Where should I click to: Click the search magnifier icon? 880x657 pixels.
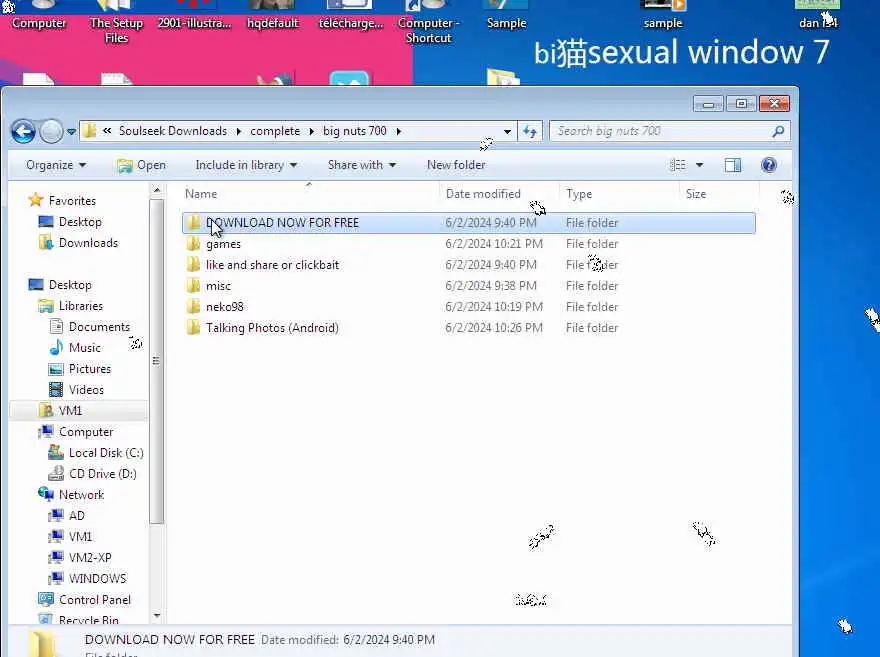tap(778, 131)
